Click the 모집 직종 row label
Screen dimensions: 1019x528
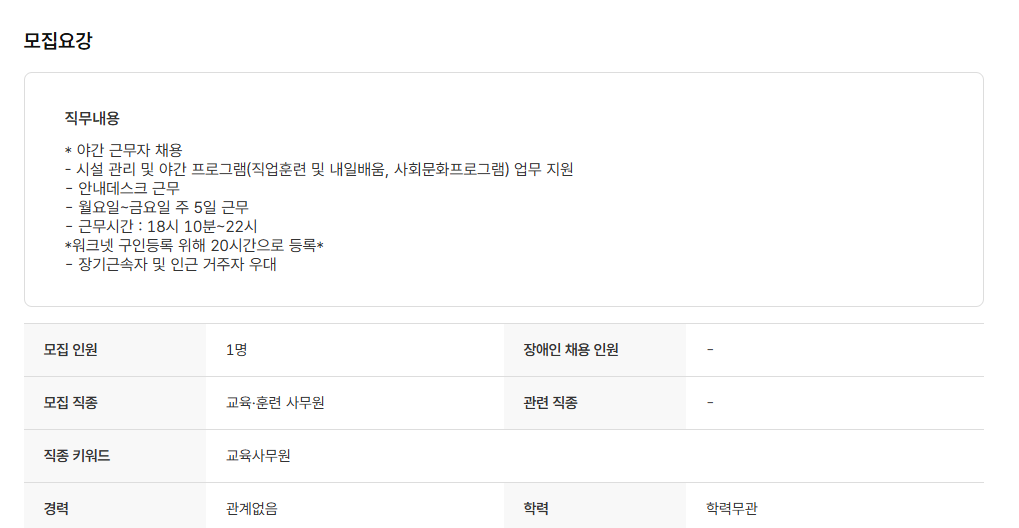[71, 403]
